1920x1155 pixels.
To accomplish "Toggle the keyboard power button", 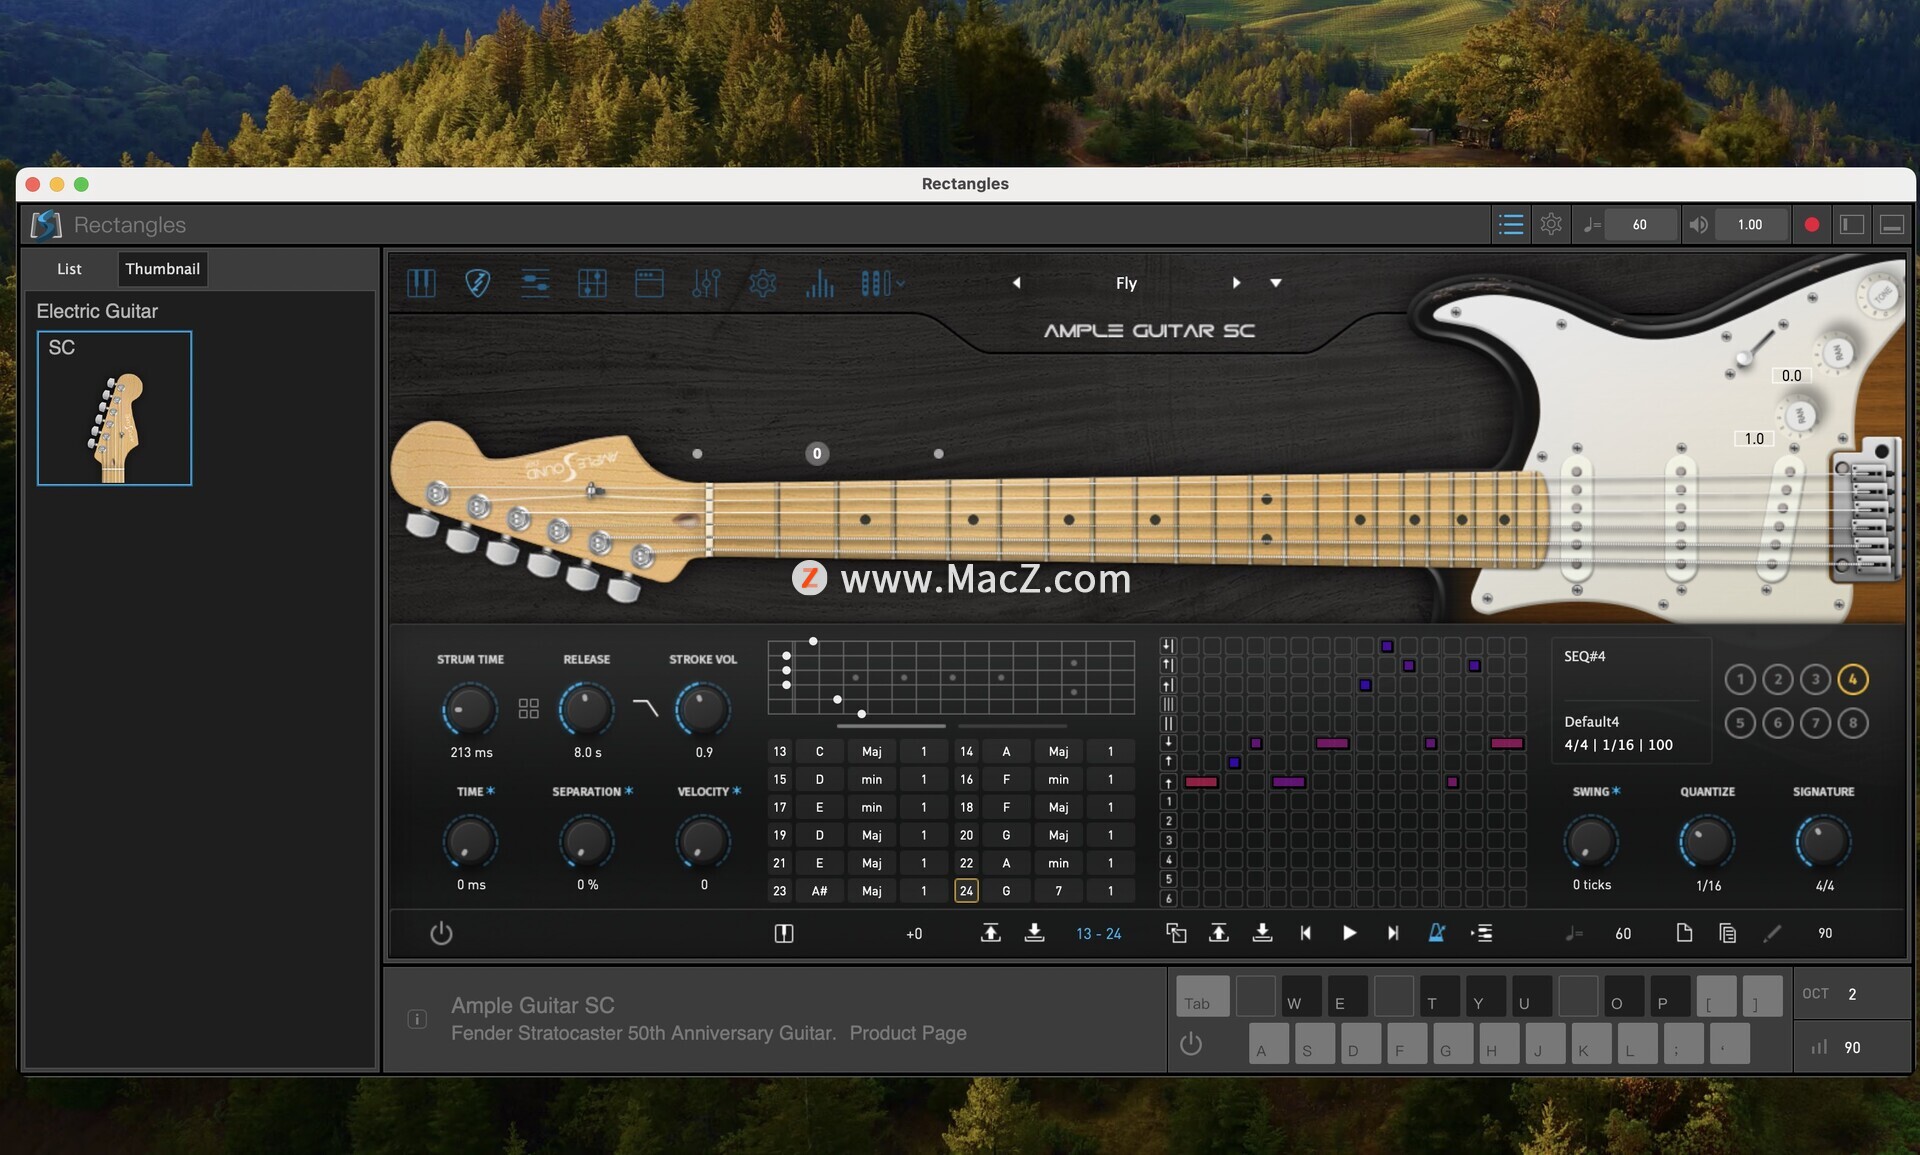I will [1191, 1044].
